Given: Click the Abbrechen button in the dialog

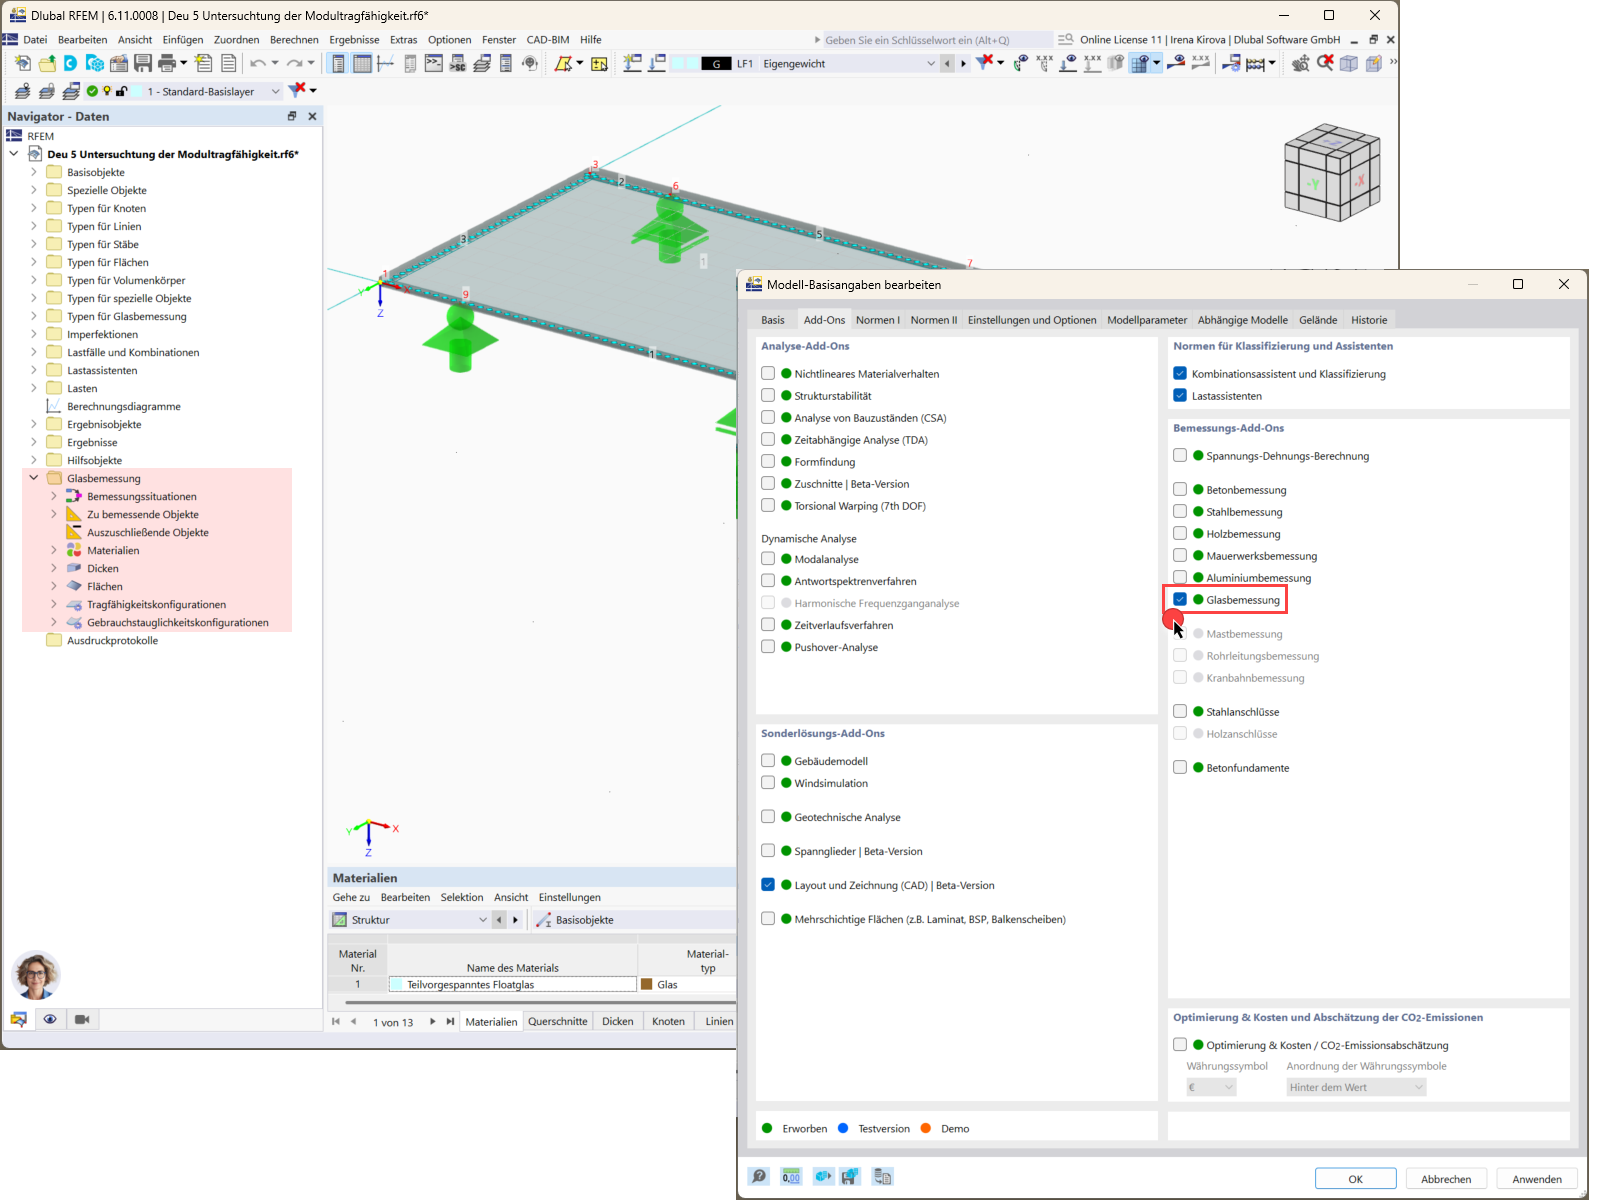Looking at the screenshot, I should click(1445, 1178).
